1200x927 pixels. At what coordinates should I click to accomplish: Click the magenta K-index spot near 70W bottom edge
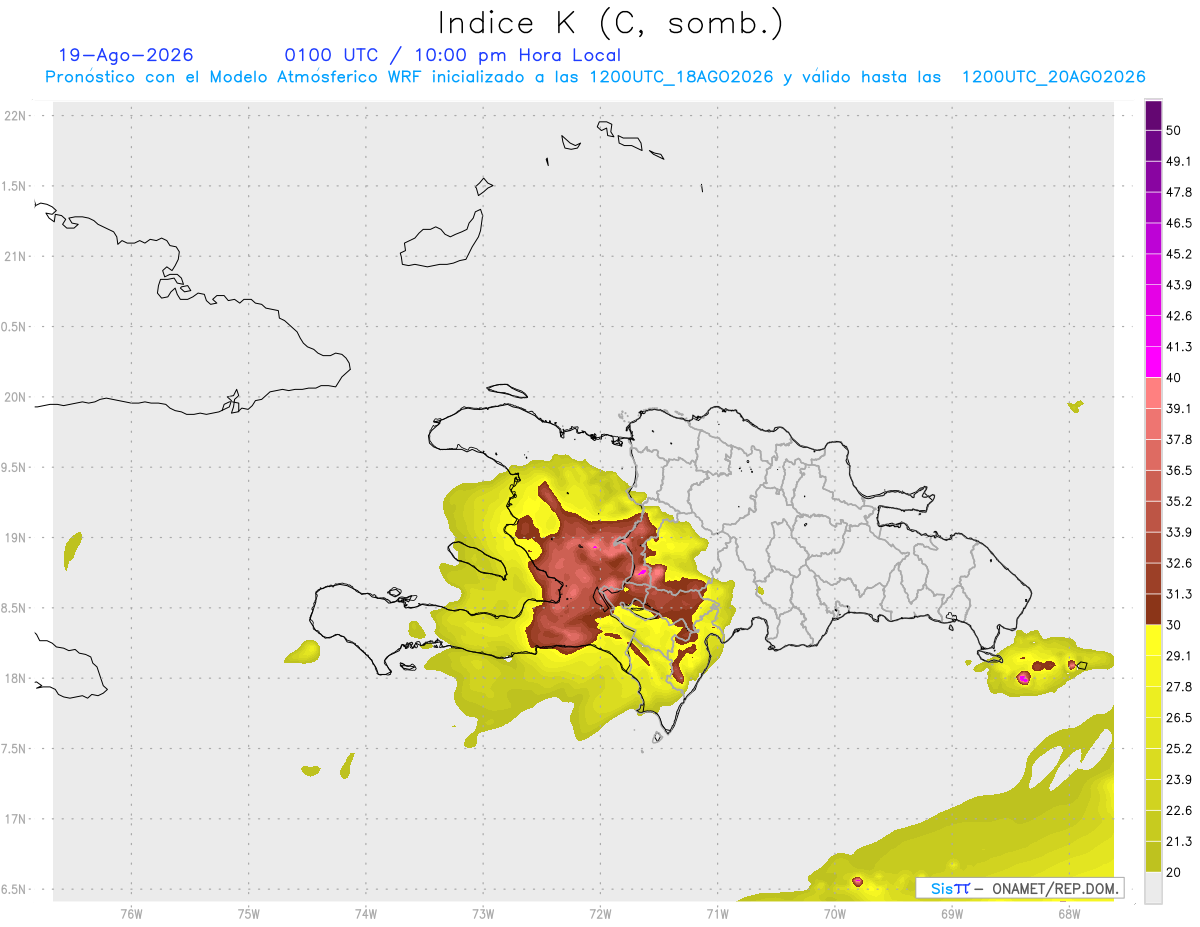858,881
